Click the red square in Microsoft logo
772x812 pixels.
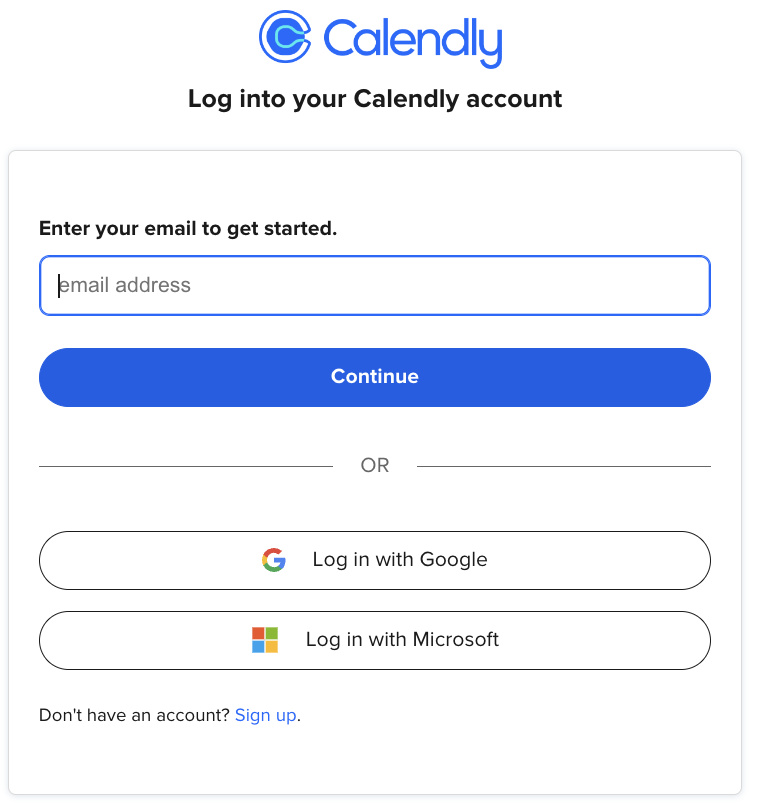tap(258, 633)
